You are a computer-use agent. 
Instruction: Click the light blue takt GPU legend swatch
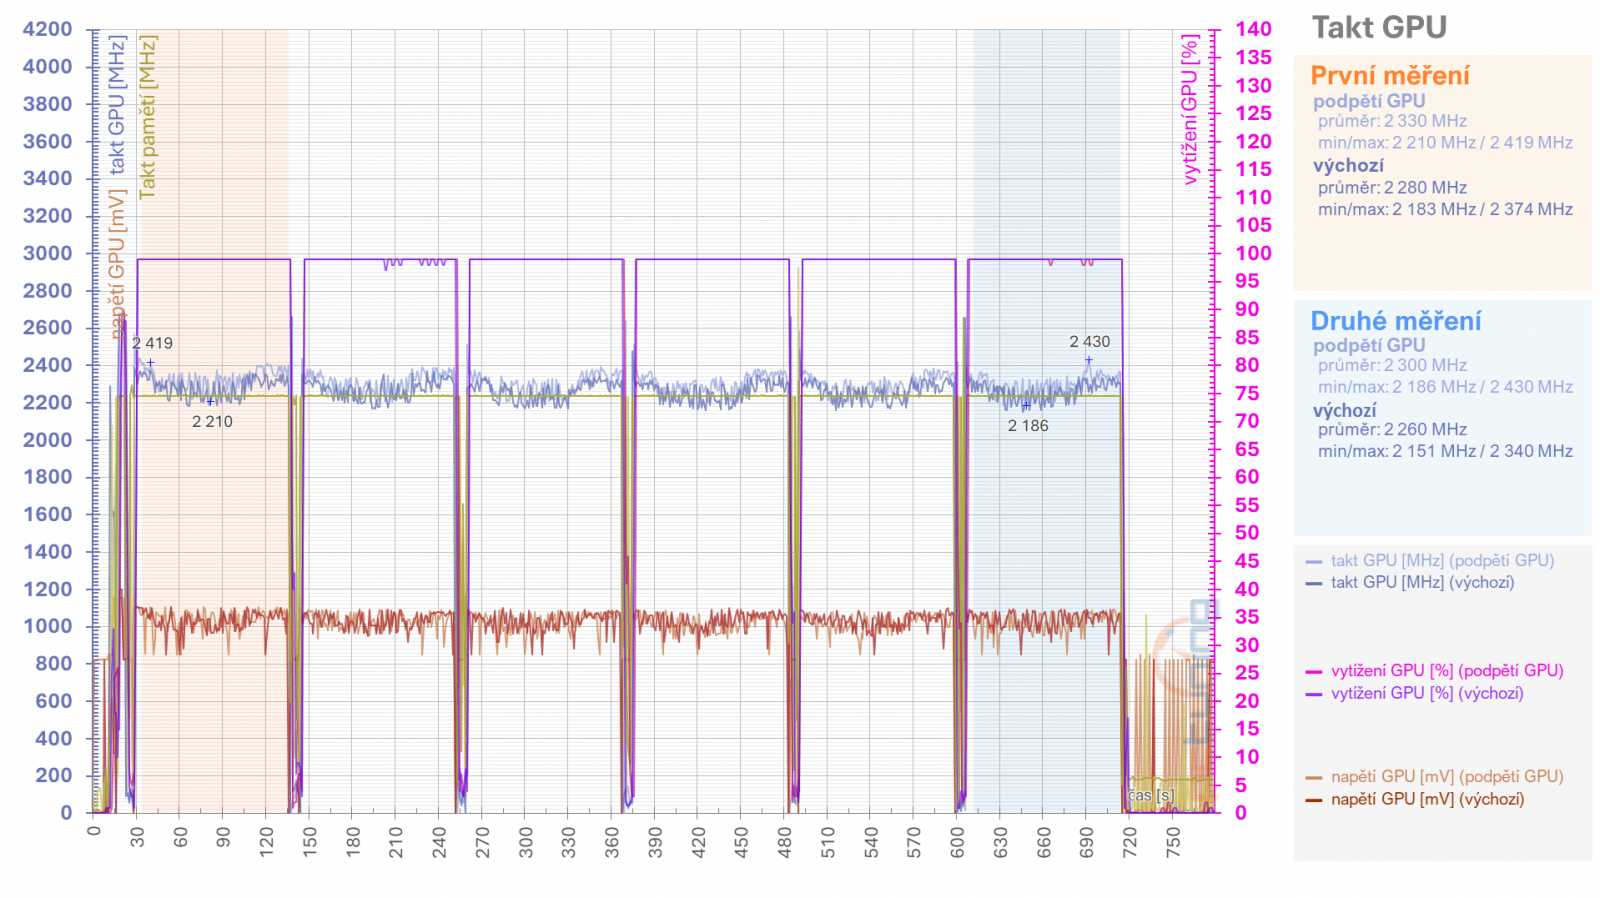[1314, 562]
